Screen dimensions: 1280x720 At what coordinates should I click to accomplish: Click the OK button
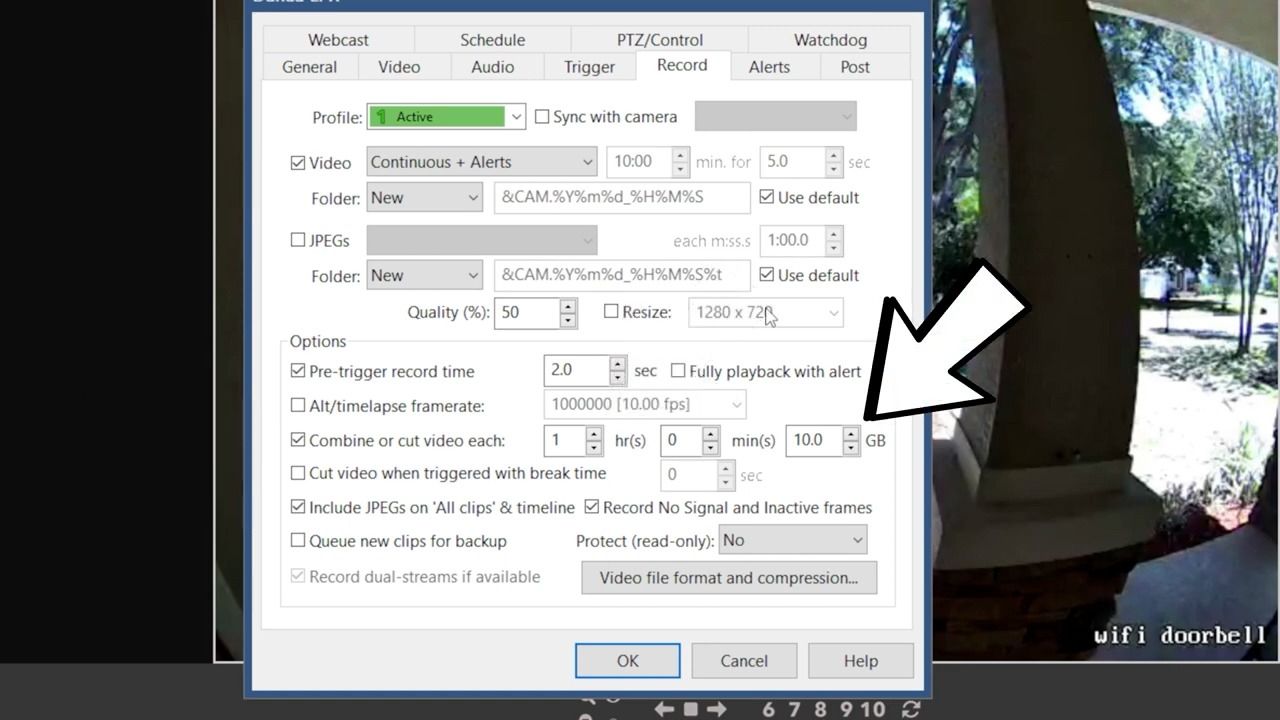tap(628, 661)
